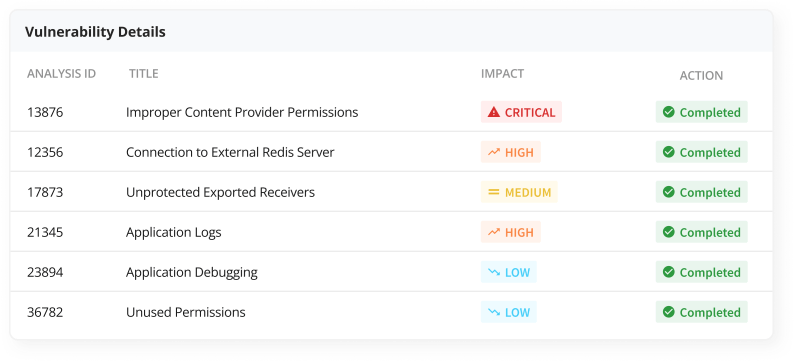Click the ACTION column header
This screenshot has height=362, width=795.
701,76
